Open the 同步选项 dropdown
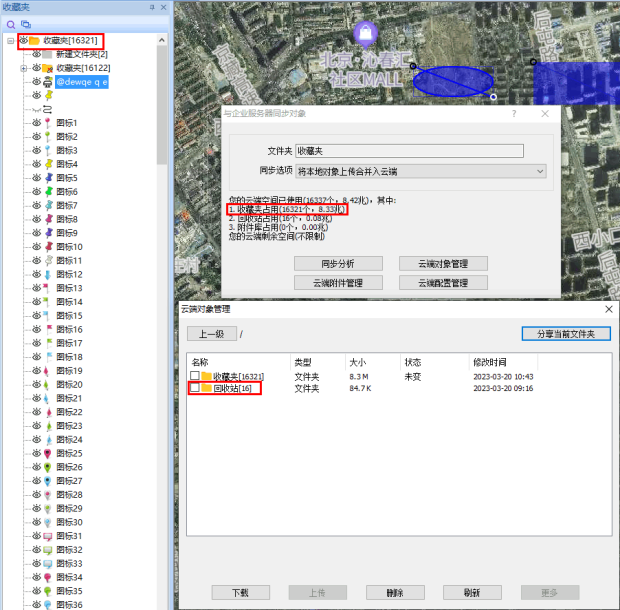620x610 pixels. coord(539,172)
